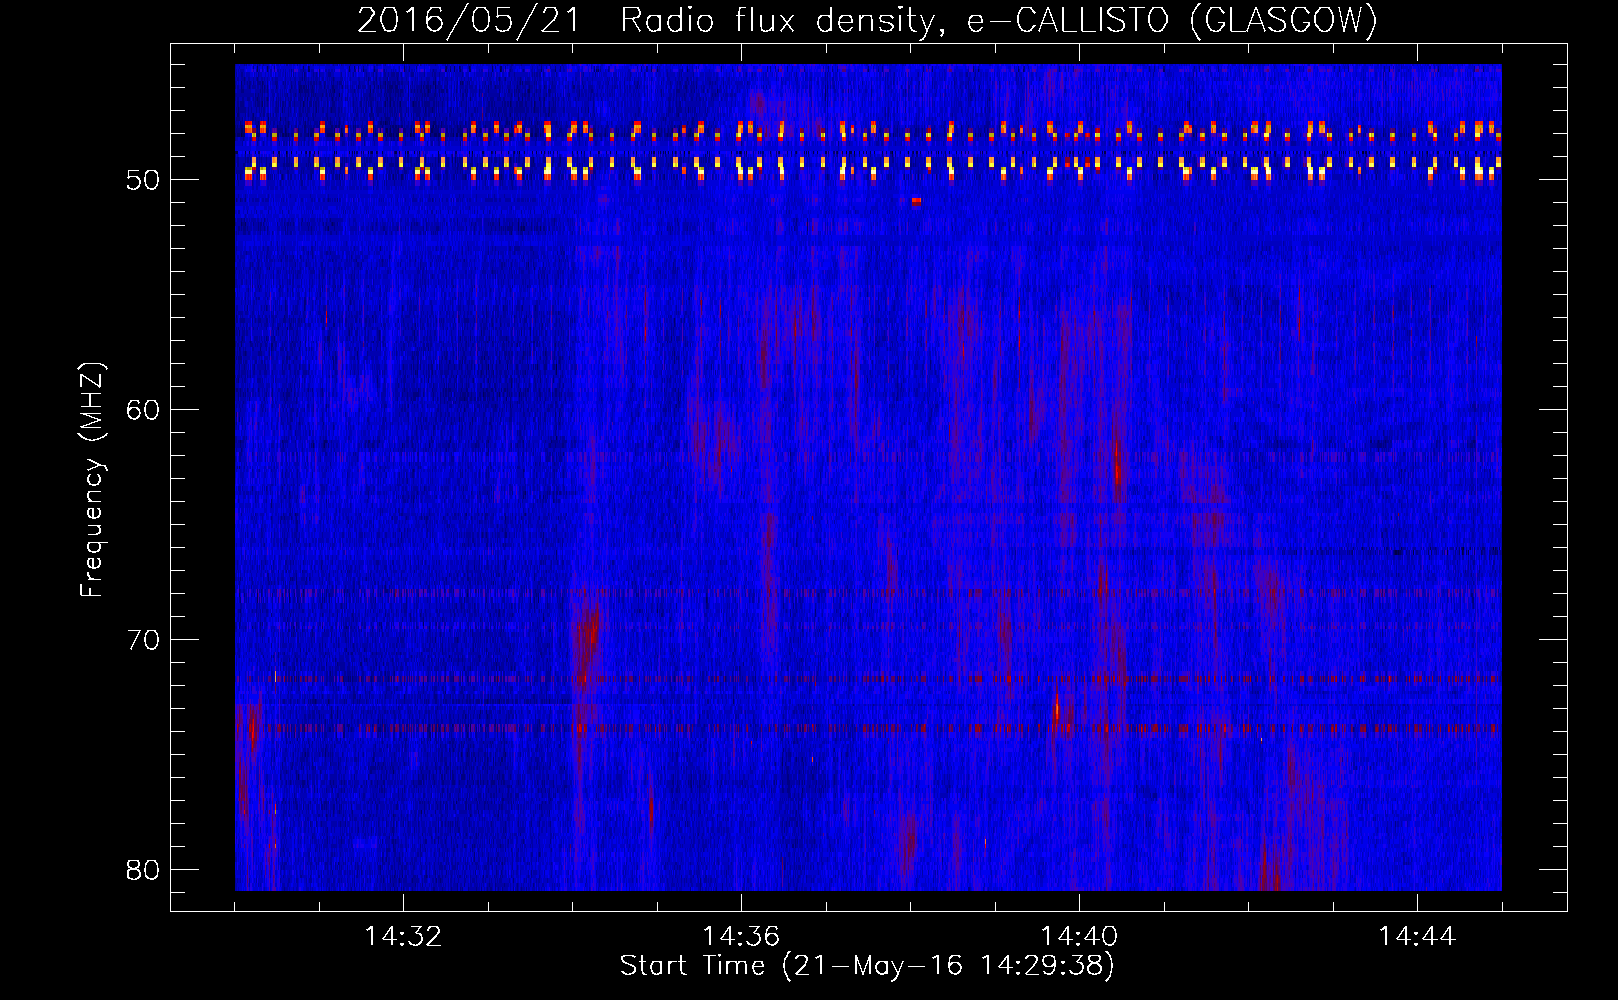
Task: Click the 80 frequency tick label
Action: [144, 870]
